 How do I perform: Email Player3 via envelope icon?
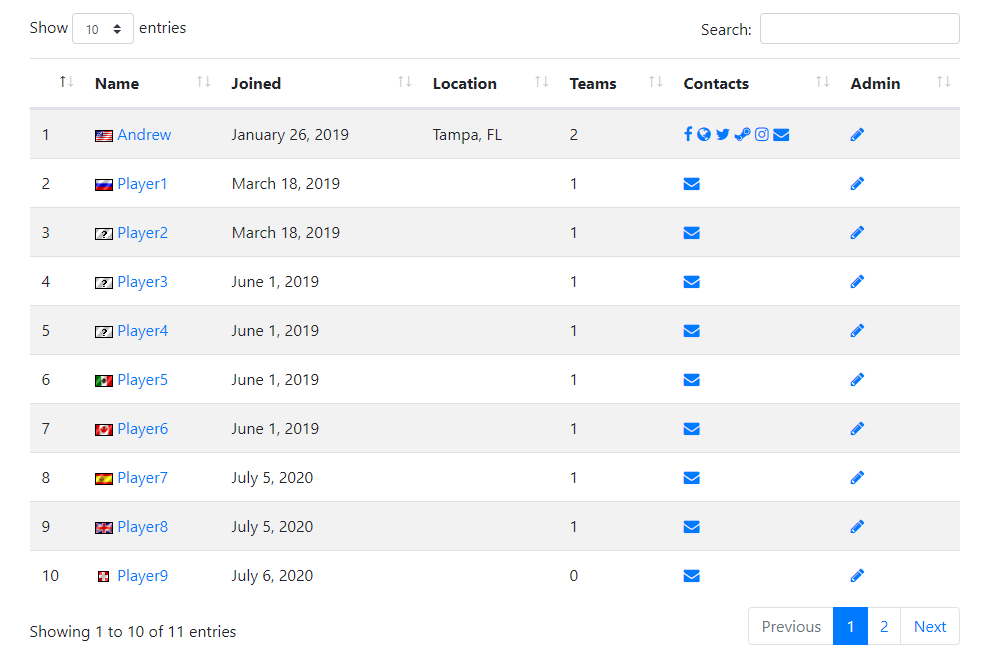[691, 282]
